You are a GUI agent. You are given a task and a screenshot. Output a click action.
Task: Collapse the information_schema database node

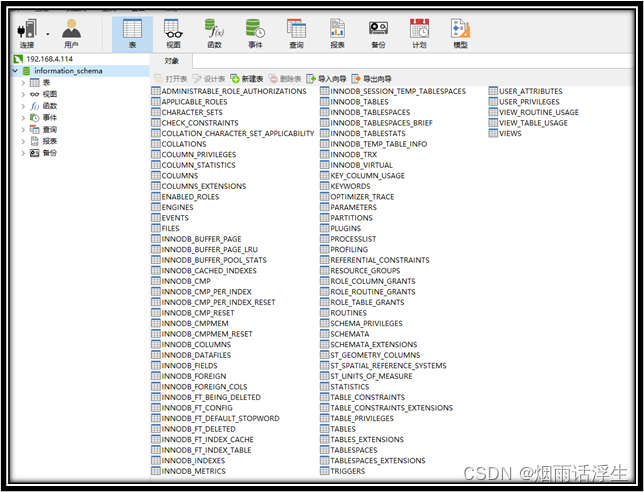15,71
